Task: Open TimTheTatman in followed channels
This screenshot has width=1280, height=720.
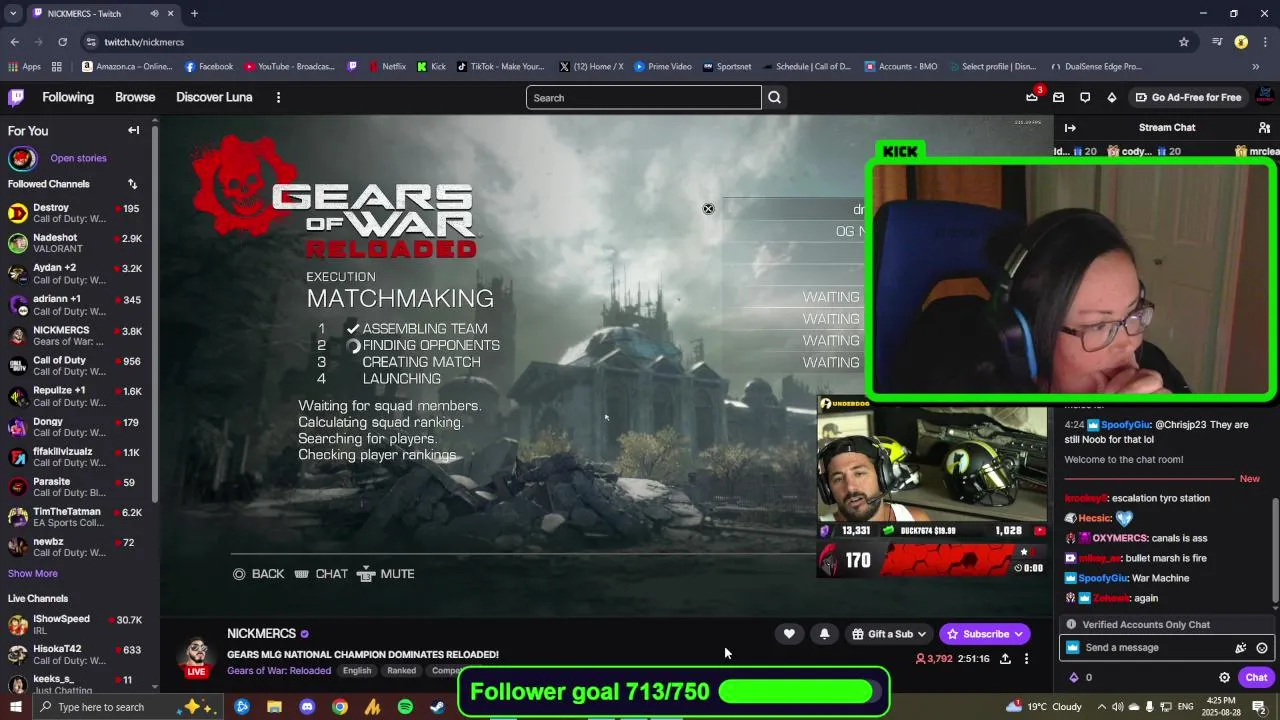Action: pos(77,517)
